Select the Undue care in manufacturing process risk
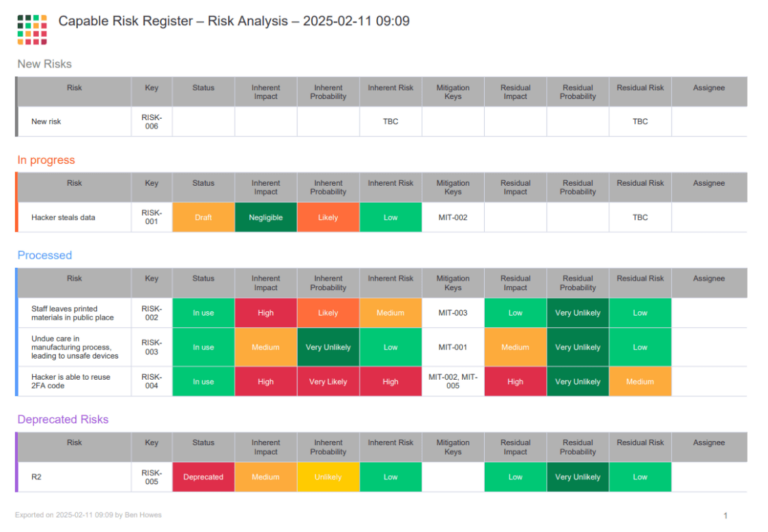Screen dimensions: 768x532 click(74, 347)
